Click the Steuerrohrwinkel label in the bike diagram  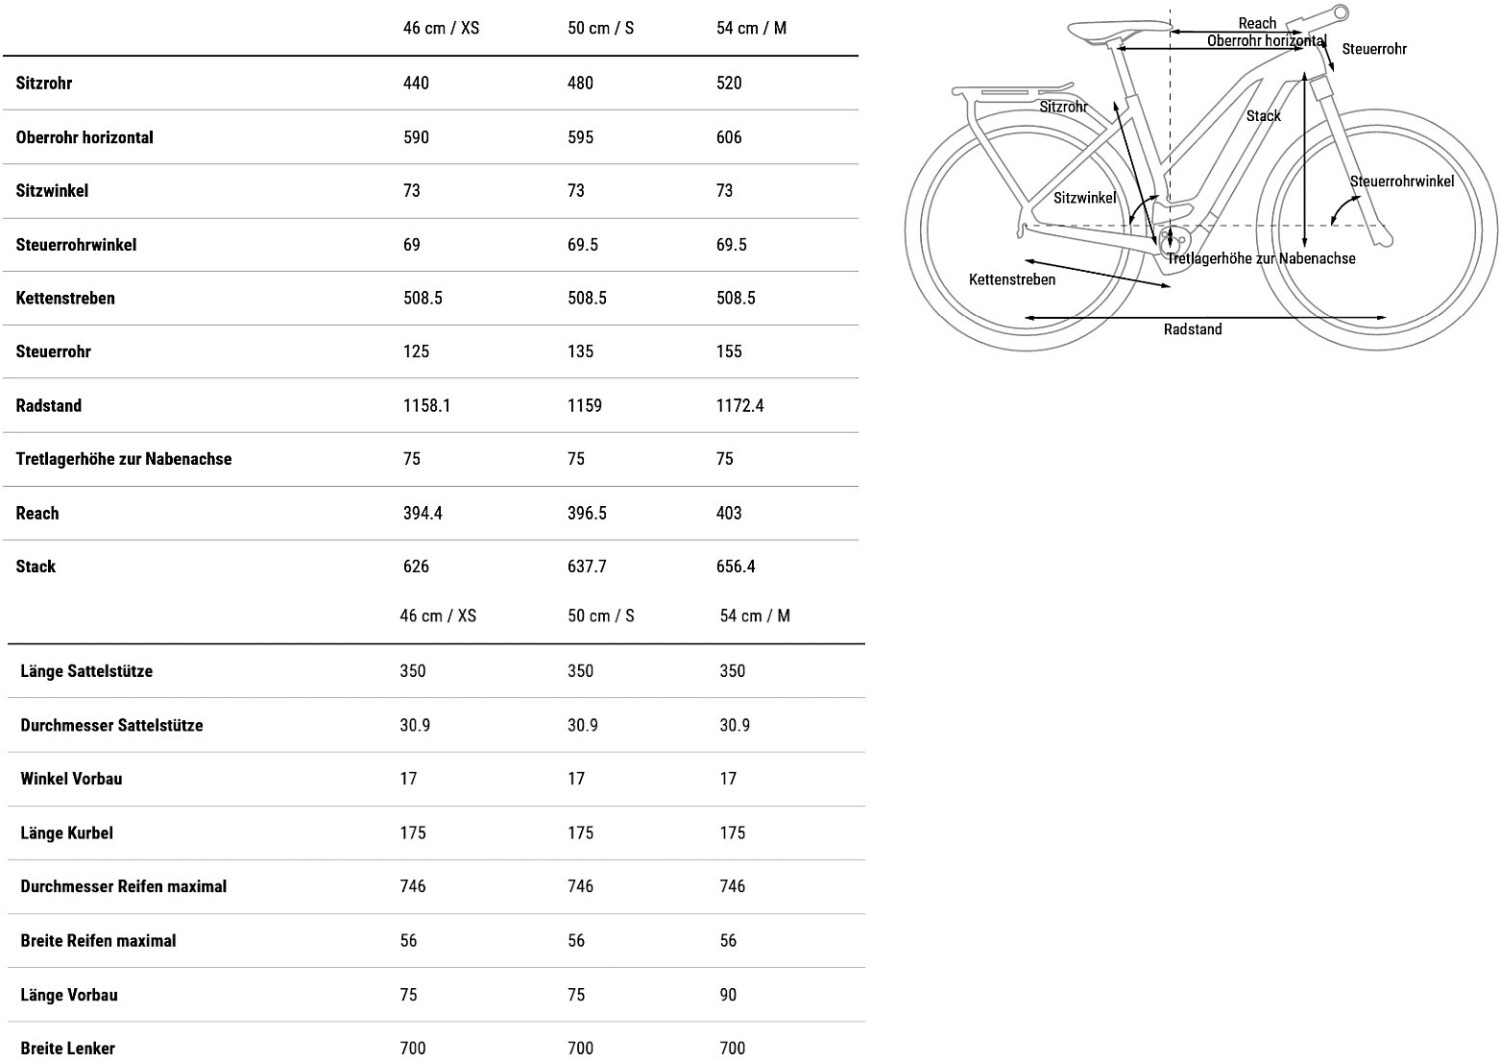pyautogui.click(x=1401, y=181)
